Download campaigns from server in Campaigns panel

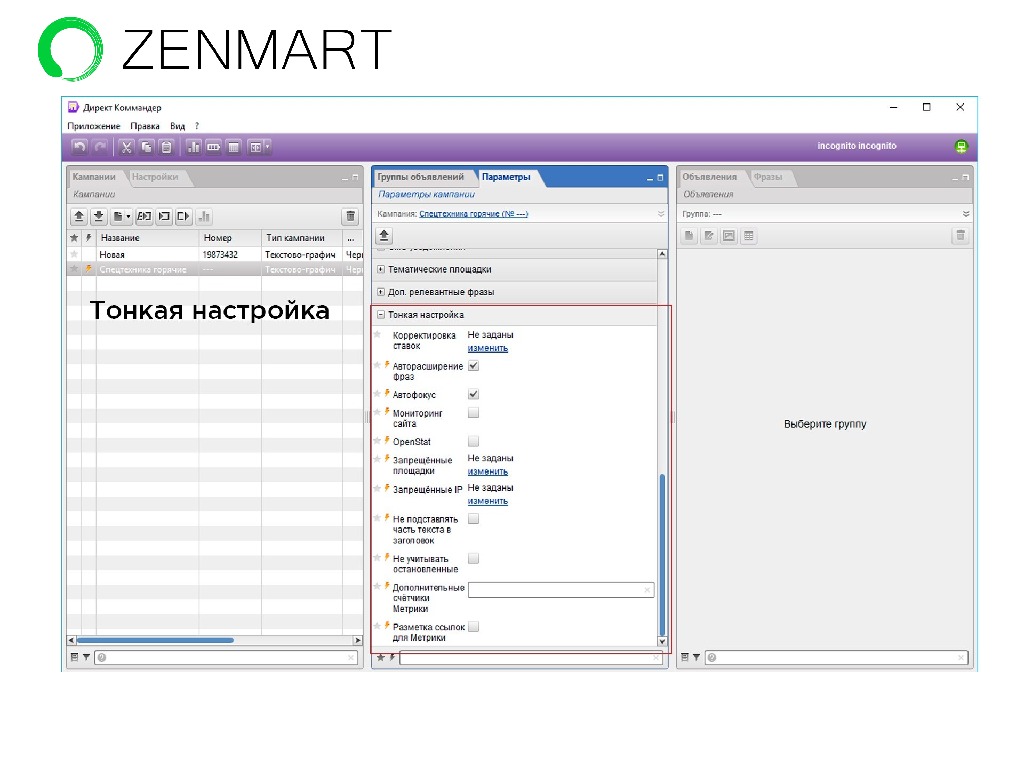tap(99, 216)
